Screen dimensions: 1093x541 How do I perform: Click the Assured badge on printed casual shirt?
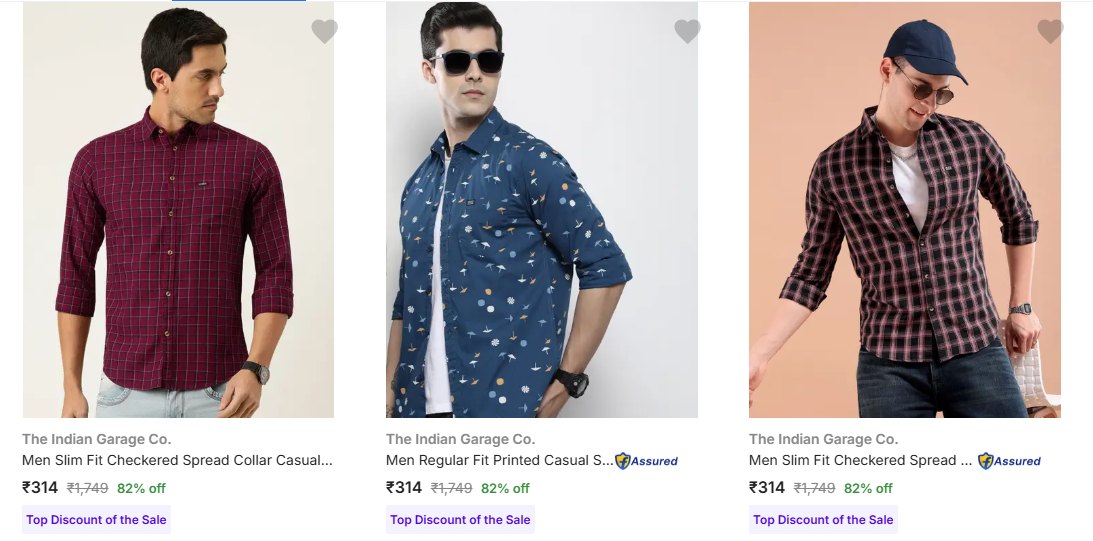coord(647,461)
